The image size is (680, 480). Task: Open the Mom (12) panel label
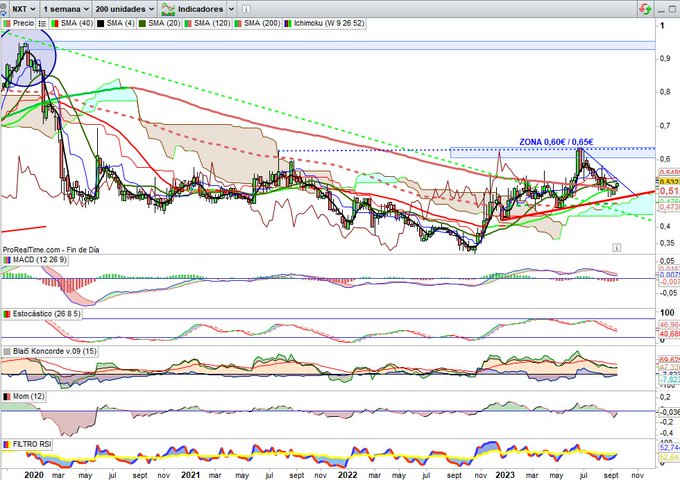(x=24, y=396)
